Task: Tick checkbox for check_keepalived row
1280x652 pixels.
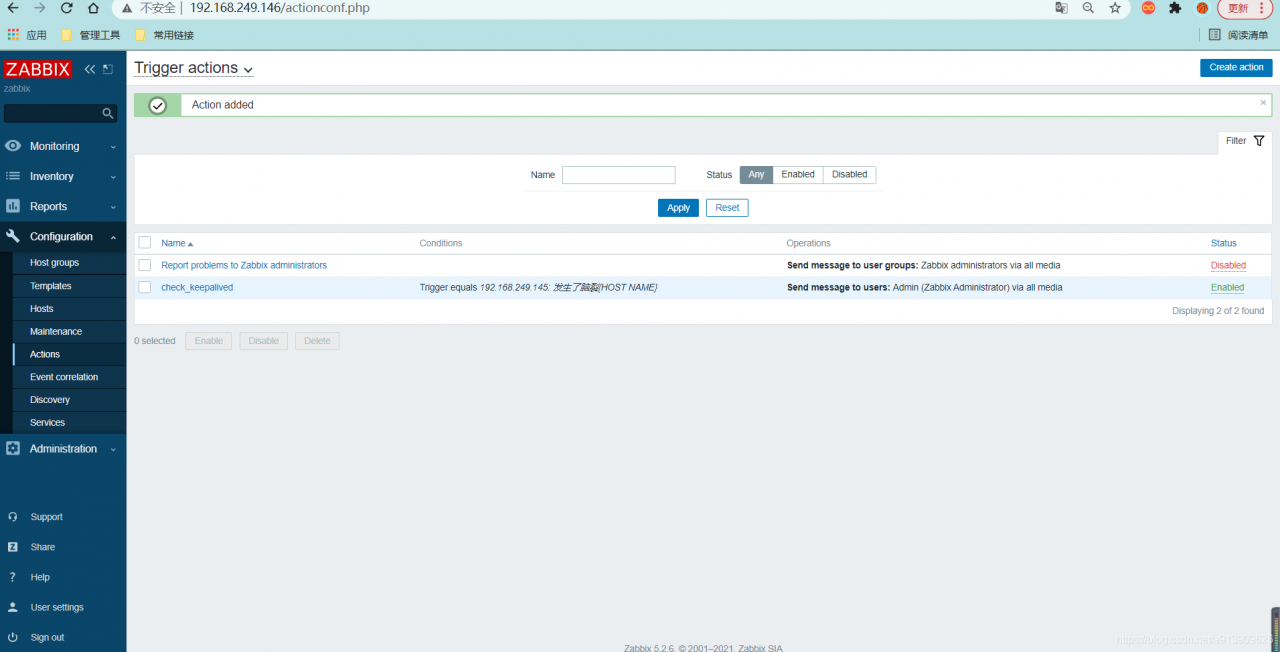Action: click(x=145, y=287)
